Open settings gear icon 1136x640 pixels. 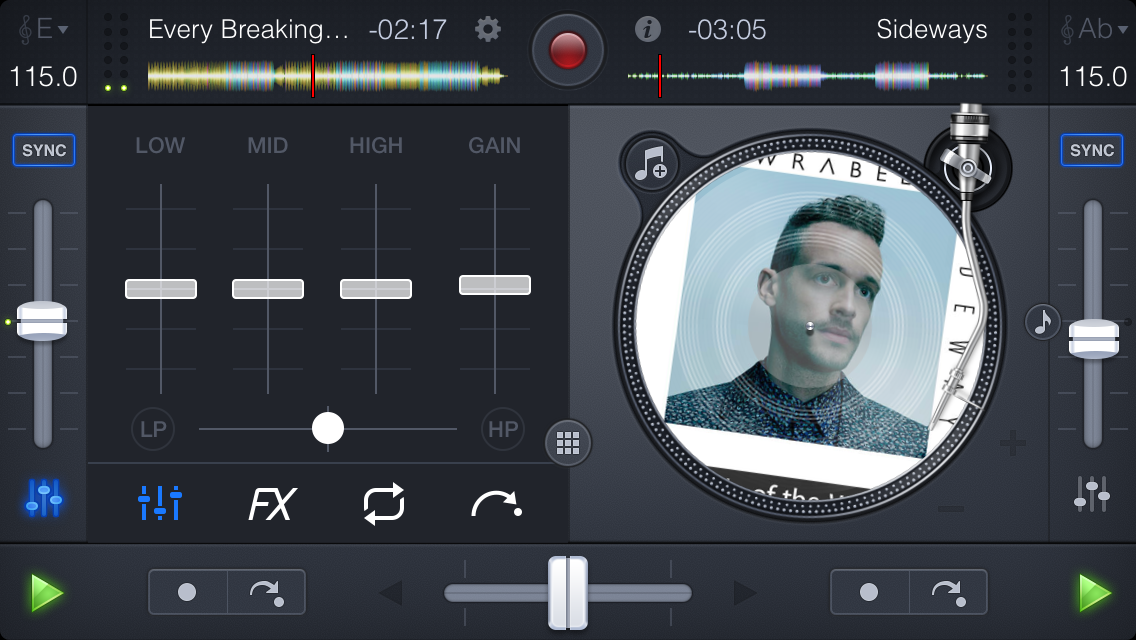[x=488, y=29]
